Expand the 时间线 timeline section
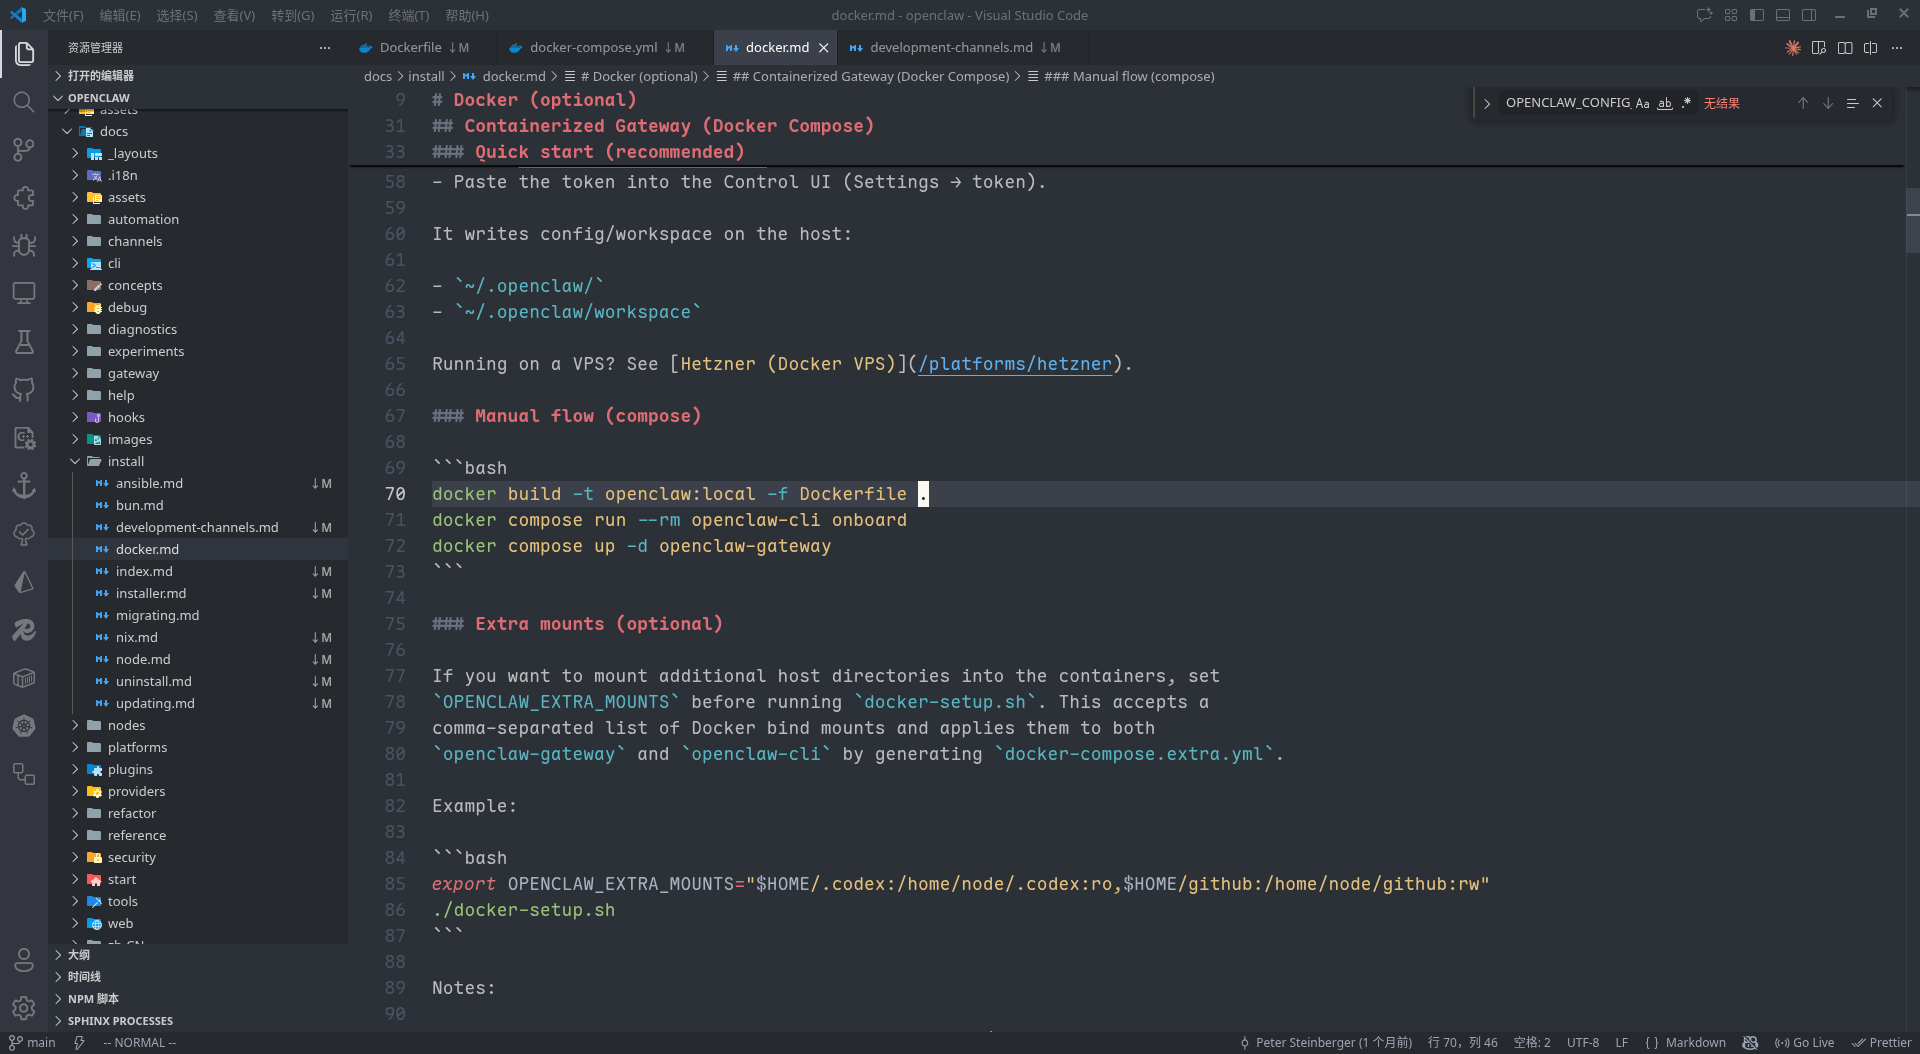 [198, 976]
